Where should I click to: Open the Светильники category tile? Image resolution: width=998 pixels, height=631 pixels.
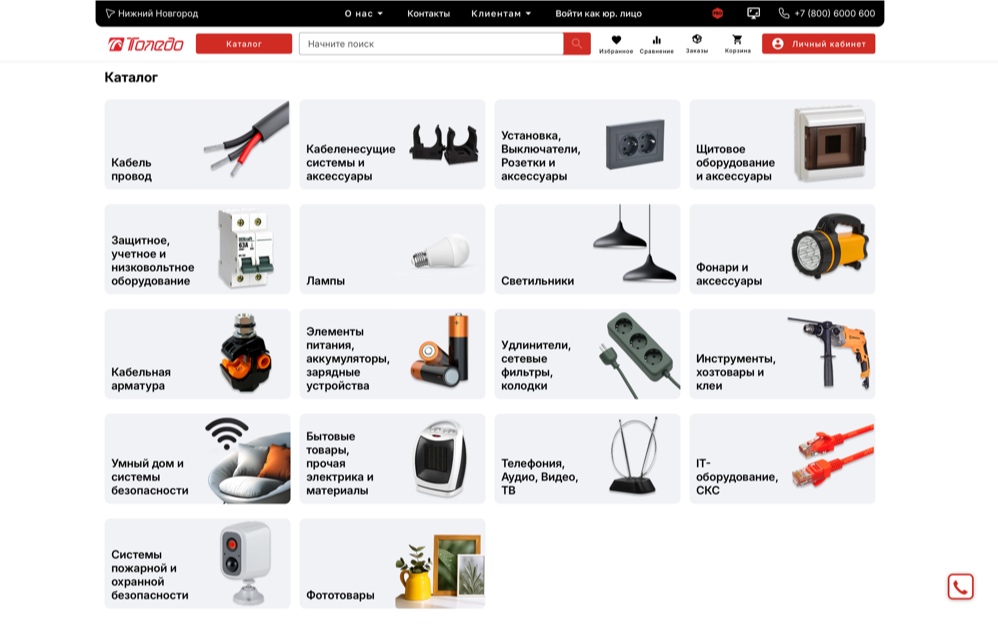pyautogui.click(x=587, y=249)
